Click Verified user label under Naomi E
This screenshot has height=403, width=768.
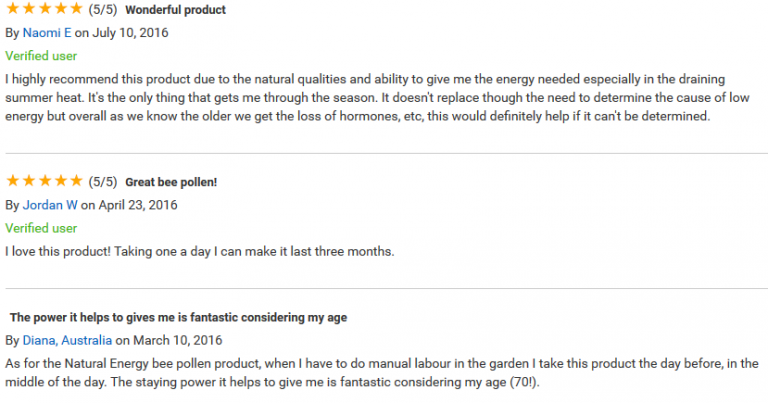pos(41,55)
